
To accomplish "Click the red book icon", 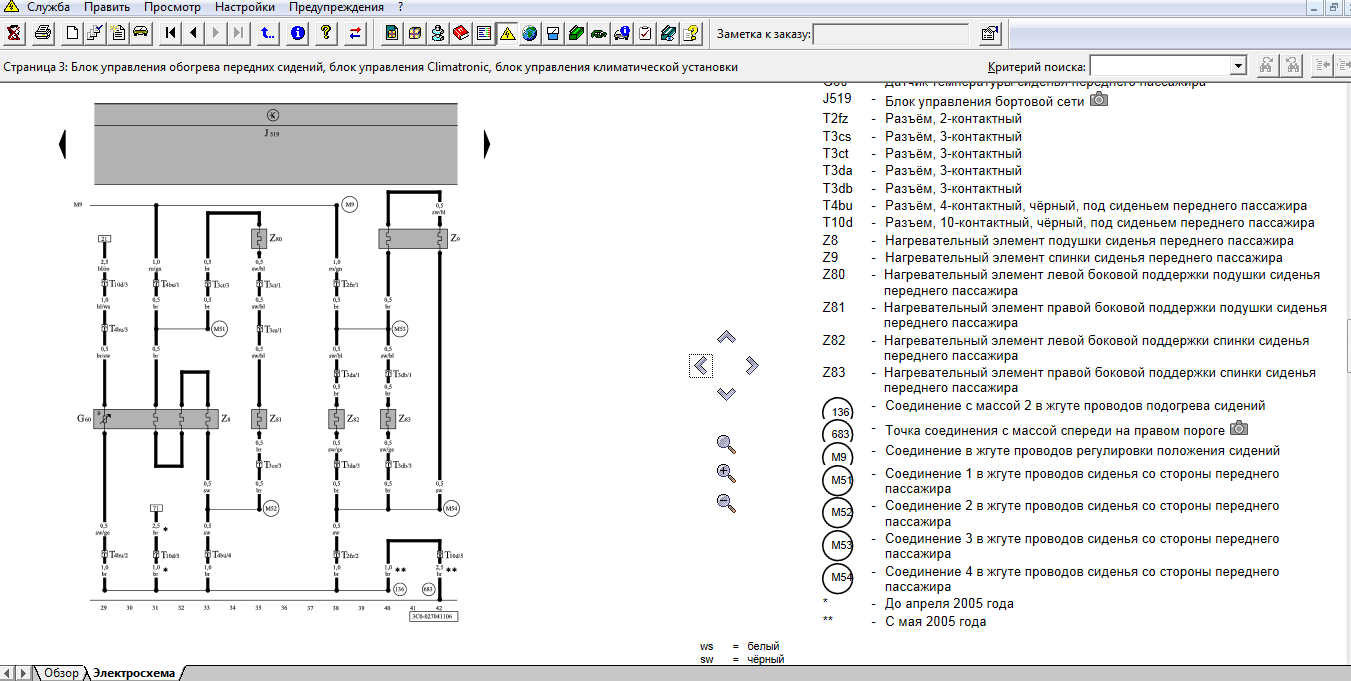I will point(461,33).
